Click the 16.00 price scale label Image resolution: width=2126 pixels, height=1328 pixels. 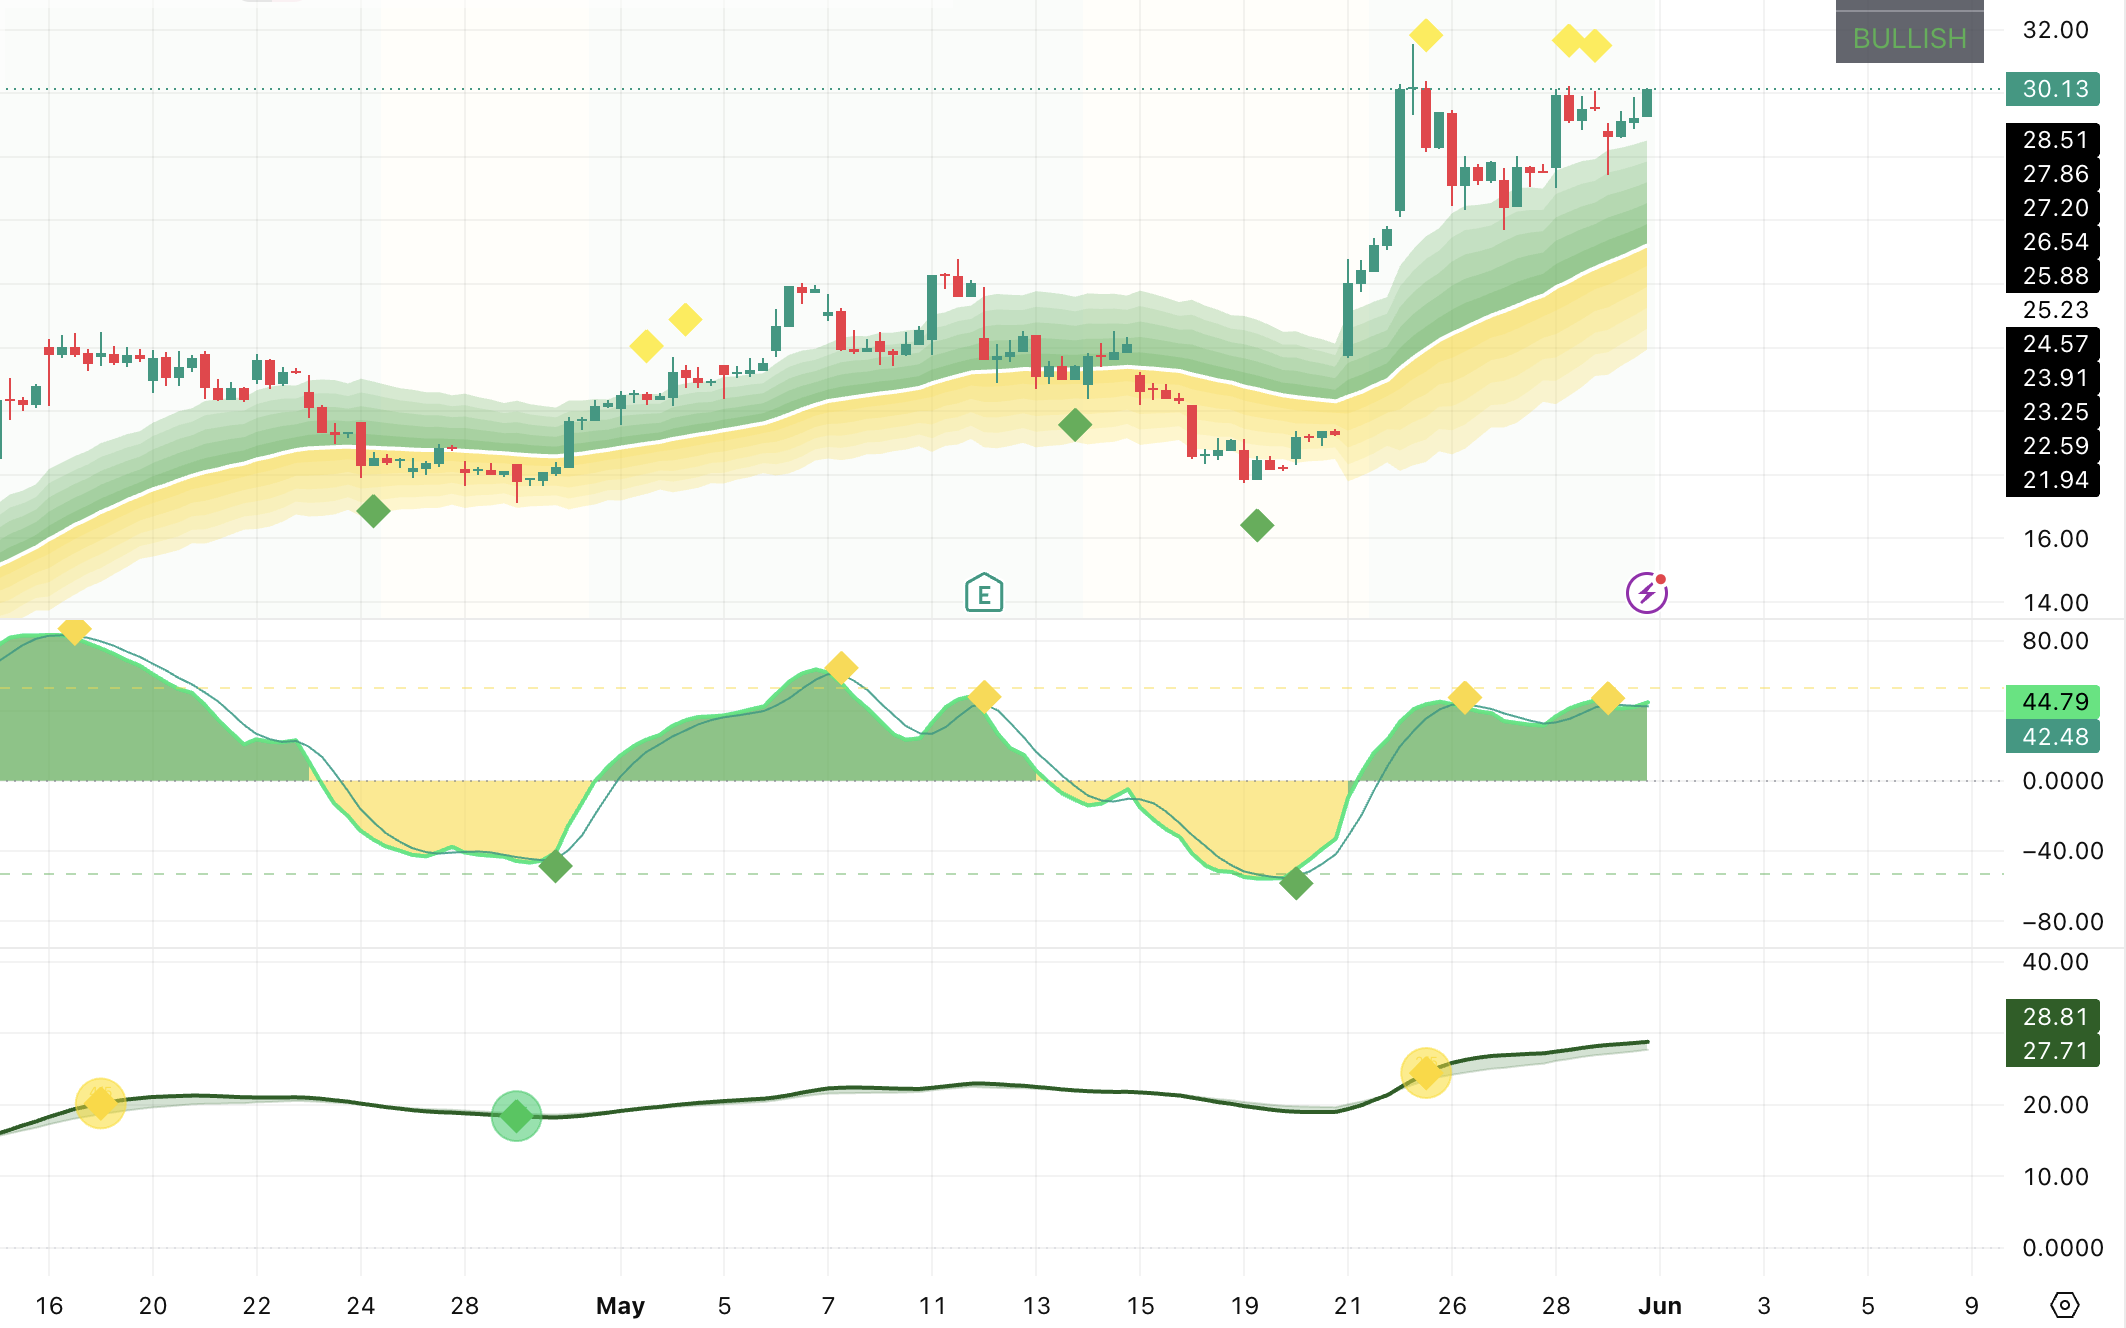coord(2055,539)
